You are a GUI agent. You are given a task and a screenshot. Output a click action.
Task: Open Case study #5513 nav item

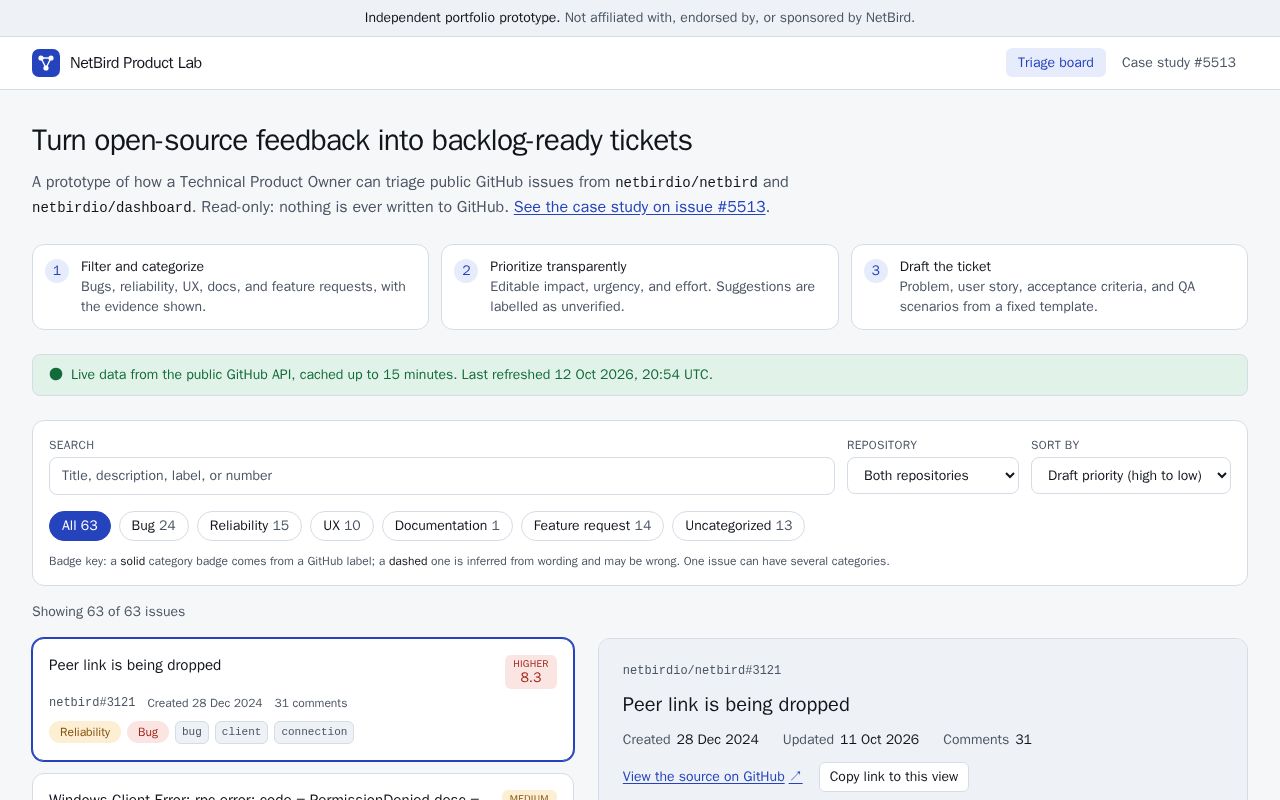(1178, 63)
